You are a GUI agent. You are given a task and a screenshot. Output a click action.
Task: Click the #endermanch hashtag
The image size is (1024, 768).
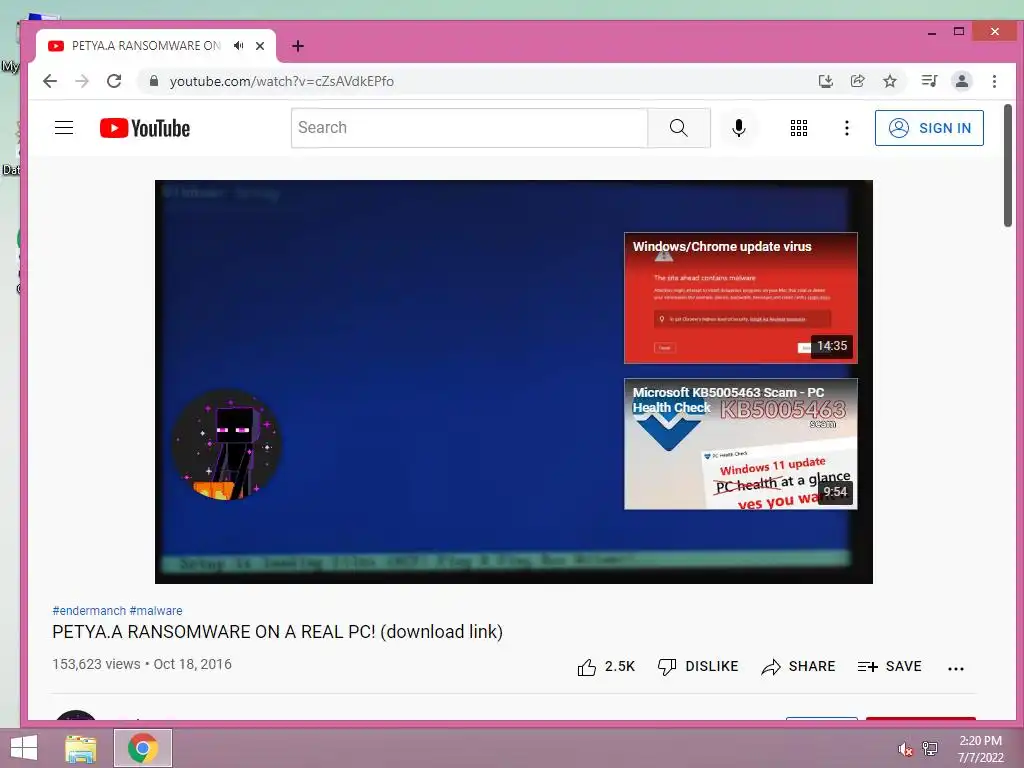[x=89, y=611]
